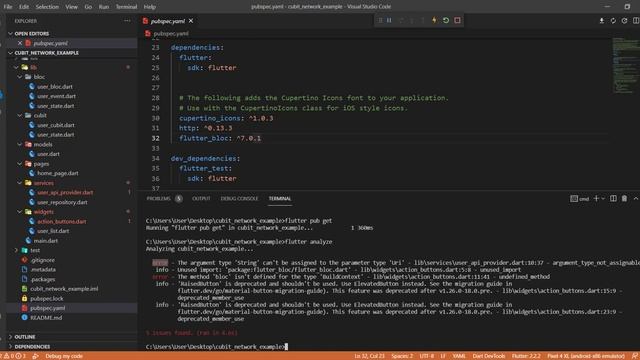This screenshot has width=640, height=360.
Task: Stop debugging with the red square
Action: [x=457, y=20]
